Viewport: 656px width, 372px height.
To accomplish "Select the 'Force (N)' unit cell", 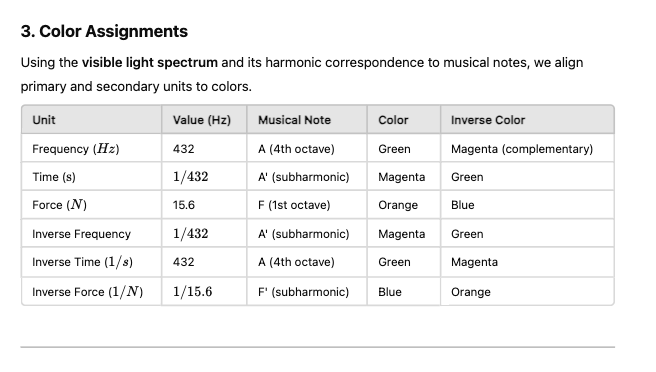I will point(92,205).
